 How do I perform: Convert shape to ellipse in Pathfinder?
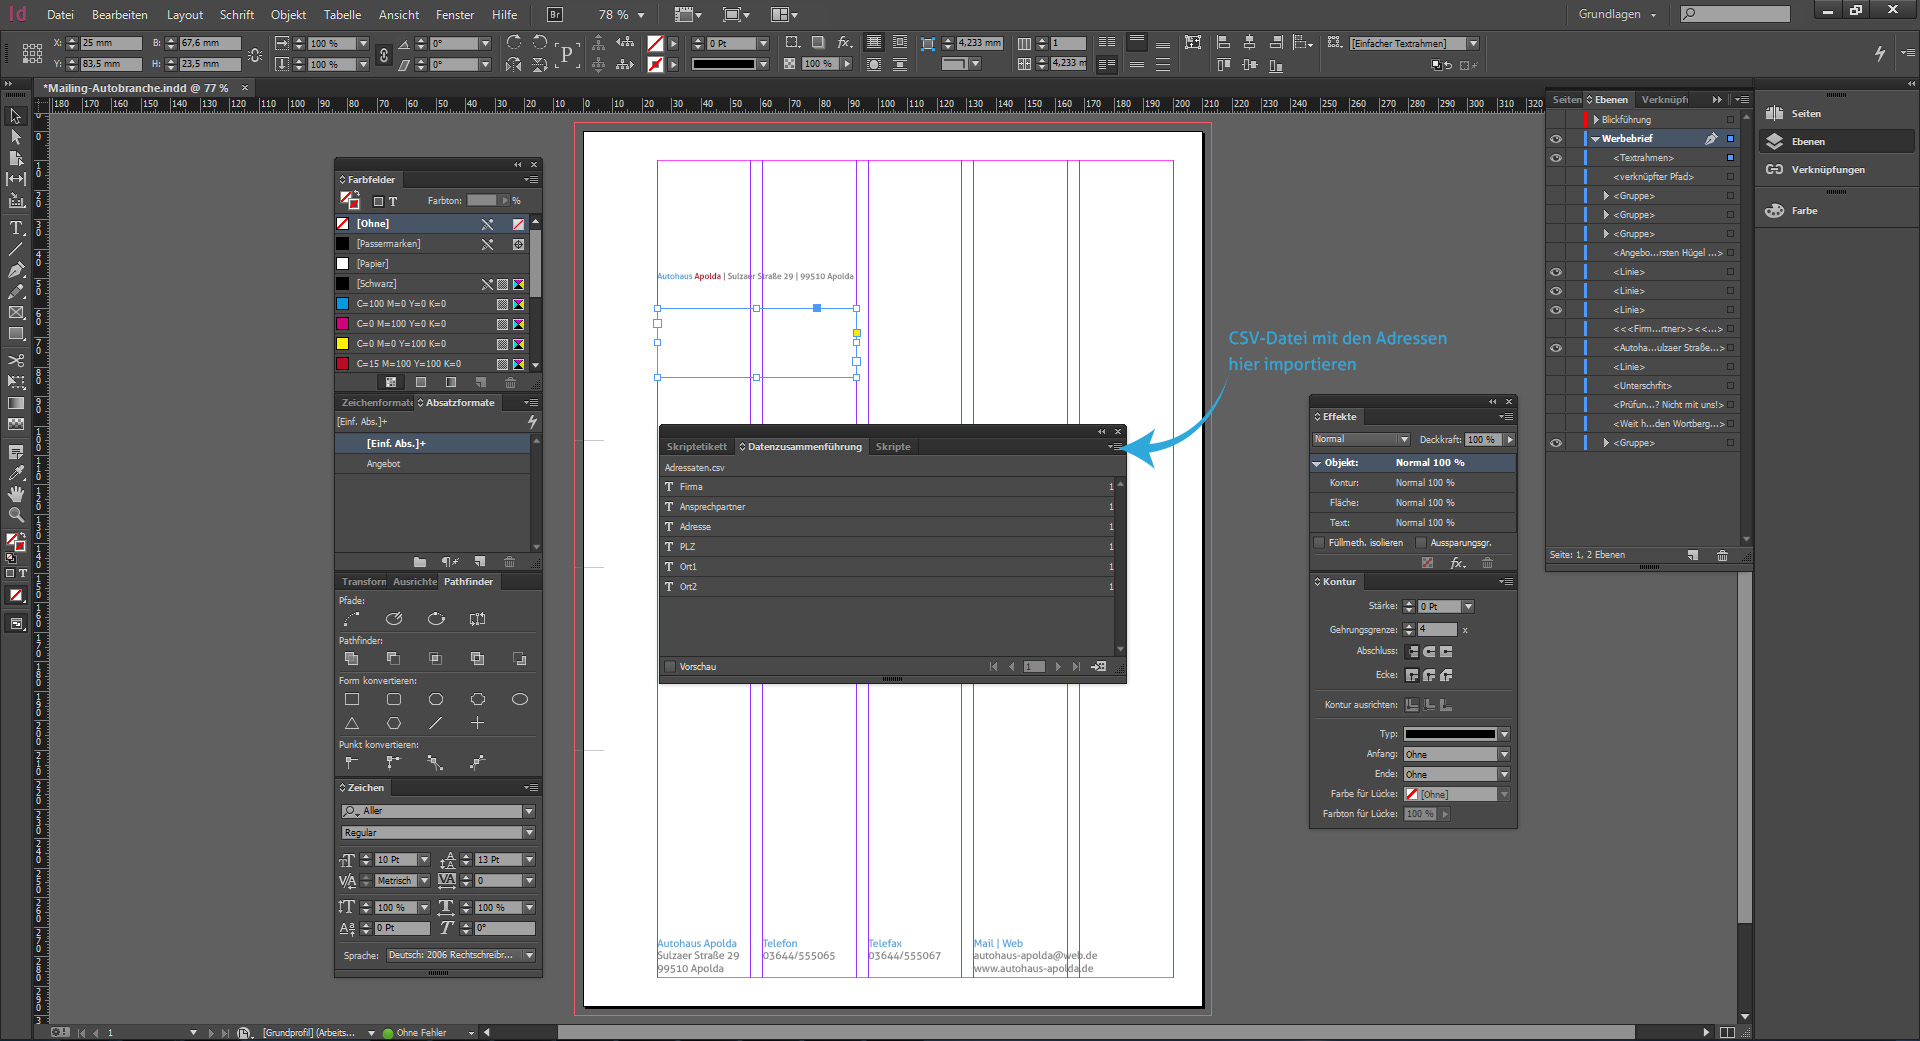[520, 699]
